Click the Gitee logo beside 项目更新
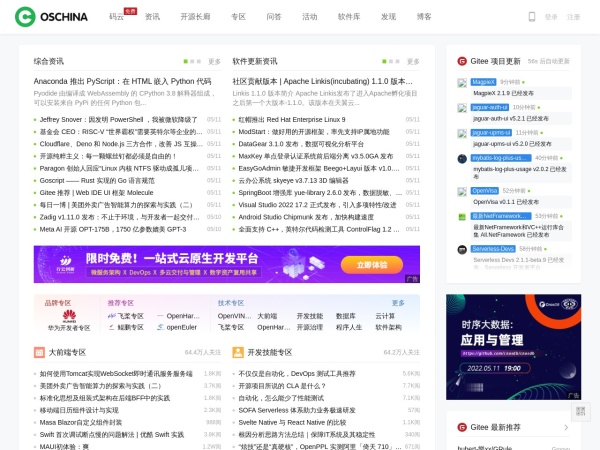Image resolution: width=600 pixels, height=450 pixels. pyautogui.click(x=462, y=61)
